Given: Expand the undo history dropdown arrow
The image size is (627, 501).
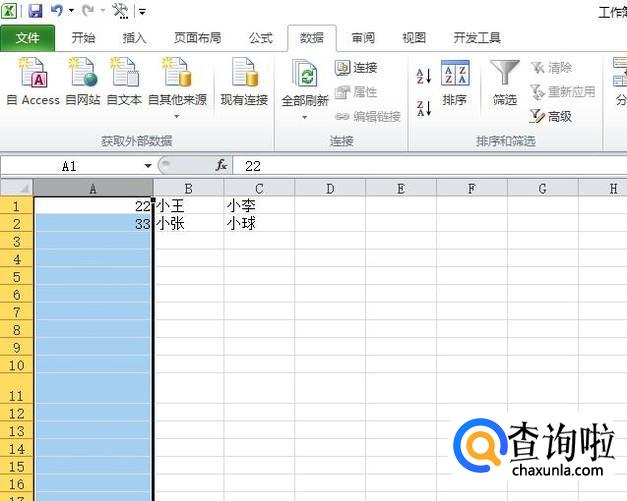Looking at the screenshot, I should tap(71, 10).
